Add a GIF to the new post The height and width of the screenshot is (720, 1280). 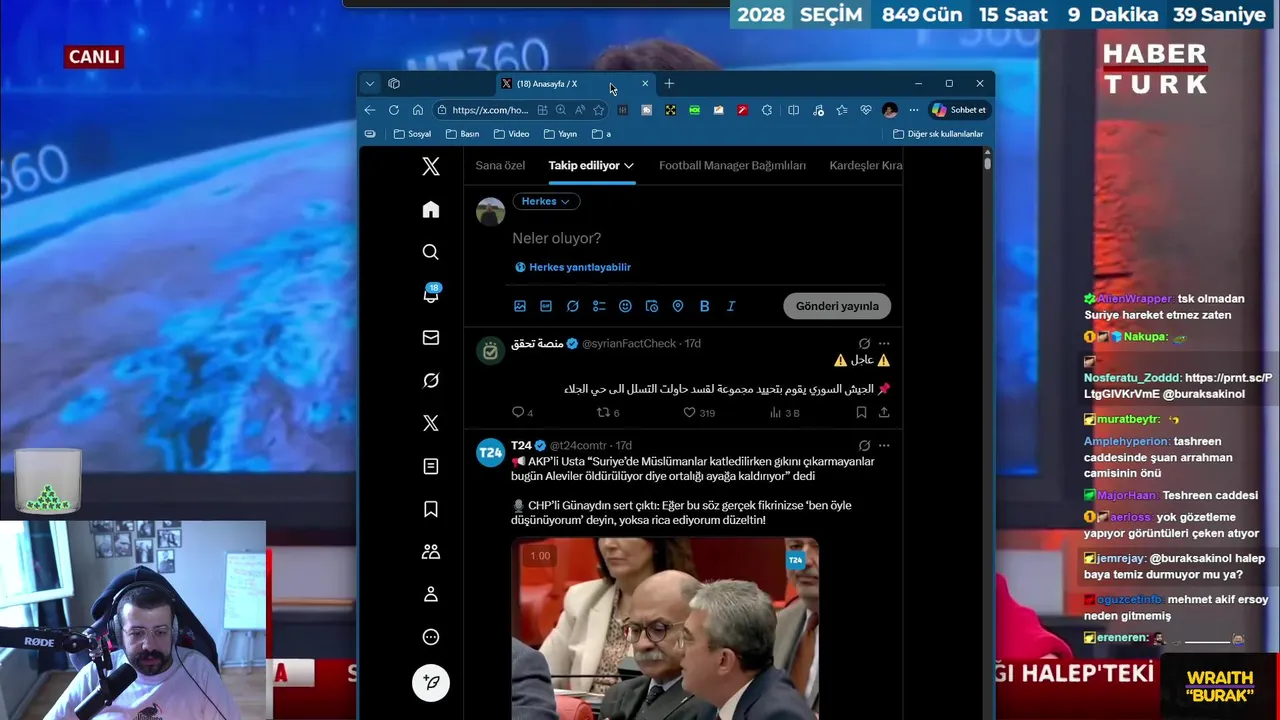click(546, 306)
